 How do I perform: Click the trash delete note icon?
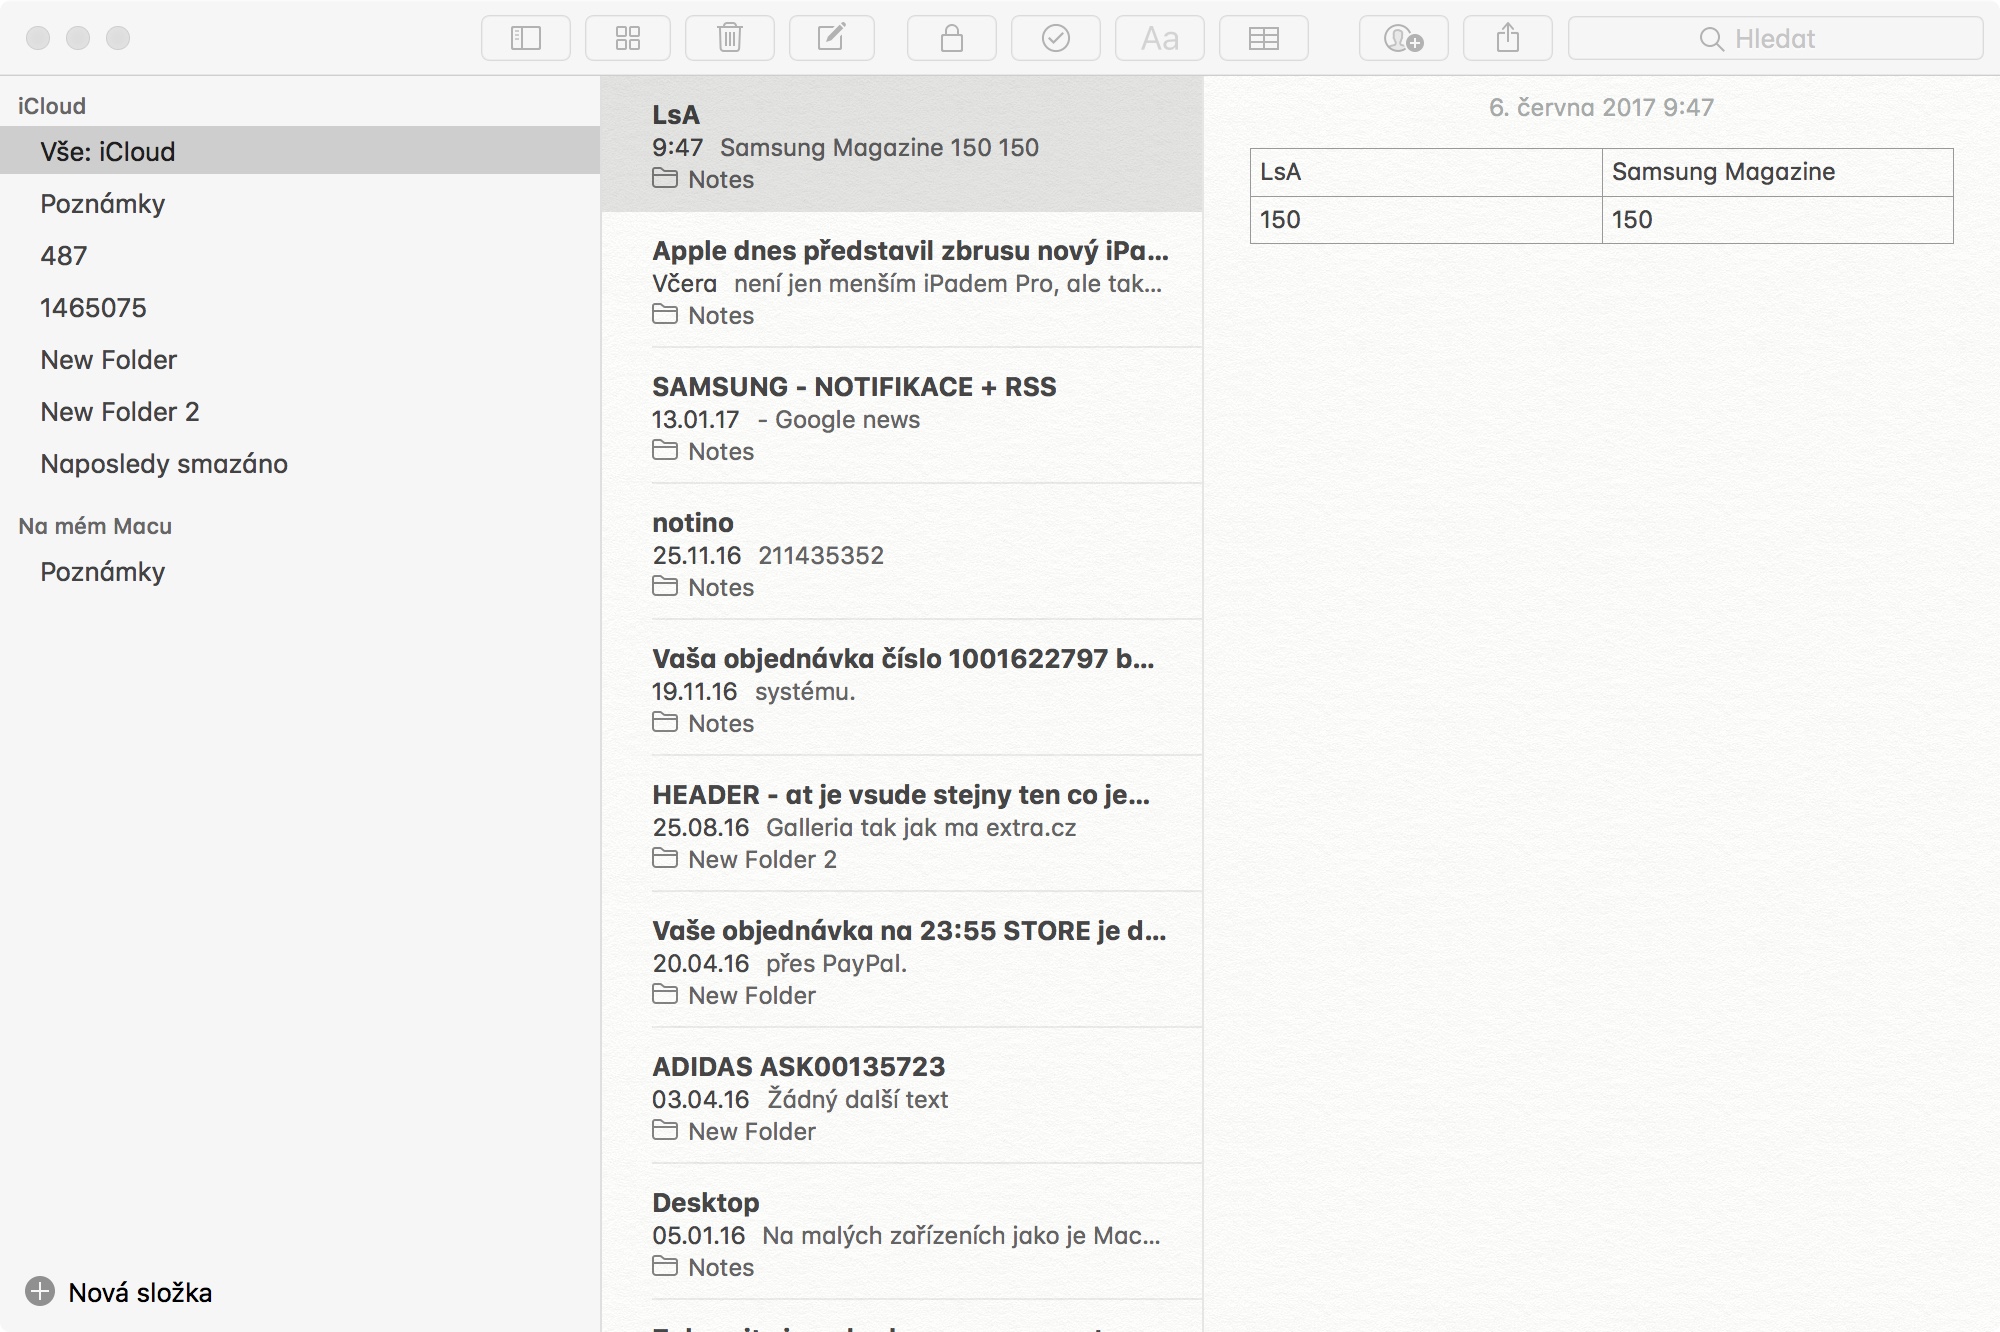[x=730, y=39]
